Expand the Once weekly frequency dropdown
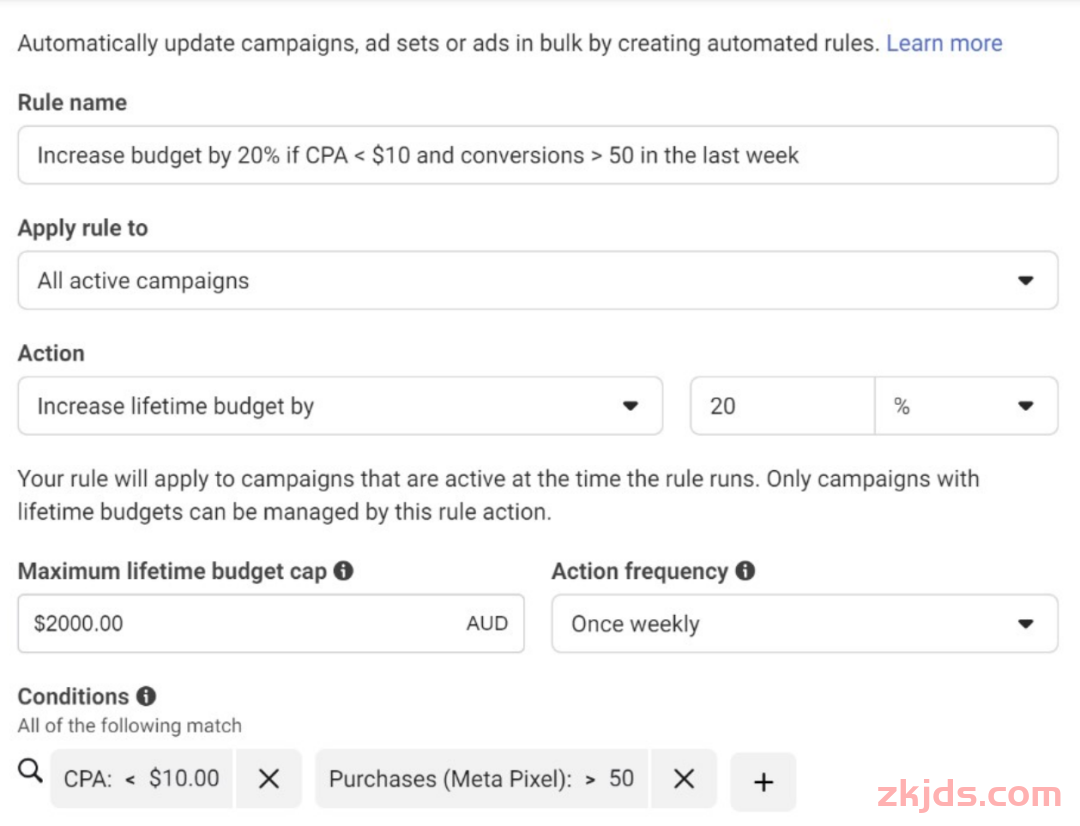This screenshot has width=1080, height=826. click(x=804, y=624)
